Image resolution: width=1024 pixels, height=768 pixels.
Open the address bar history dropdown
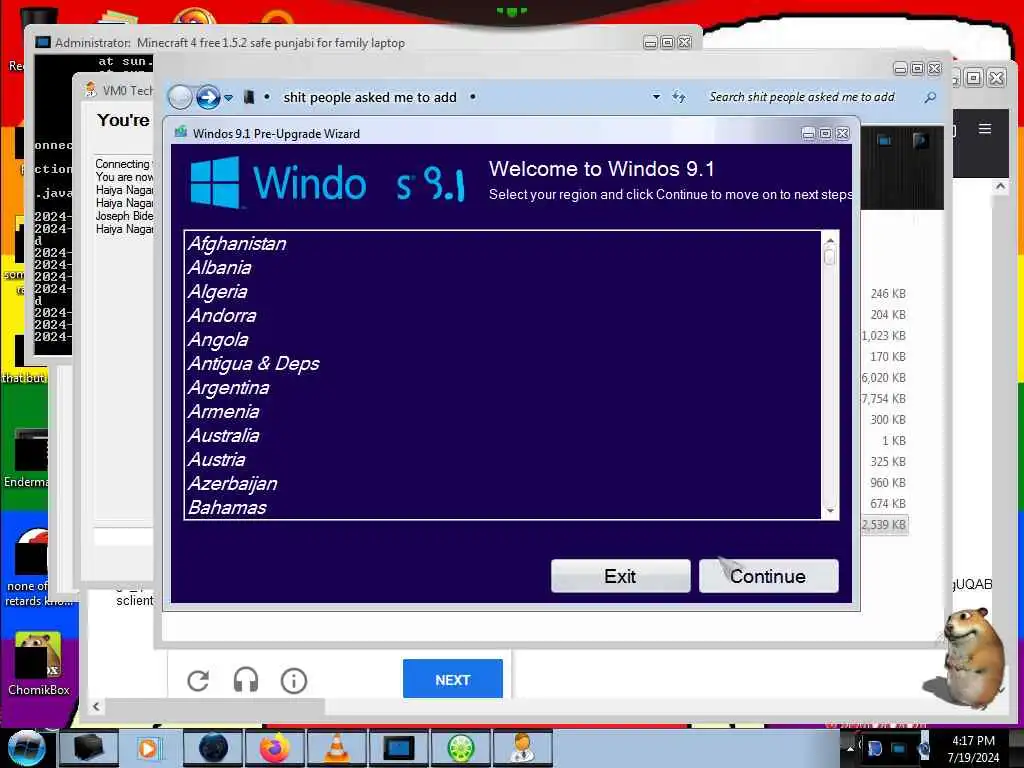coord(656,97)
